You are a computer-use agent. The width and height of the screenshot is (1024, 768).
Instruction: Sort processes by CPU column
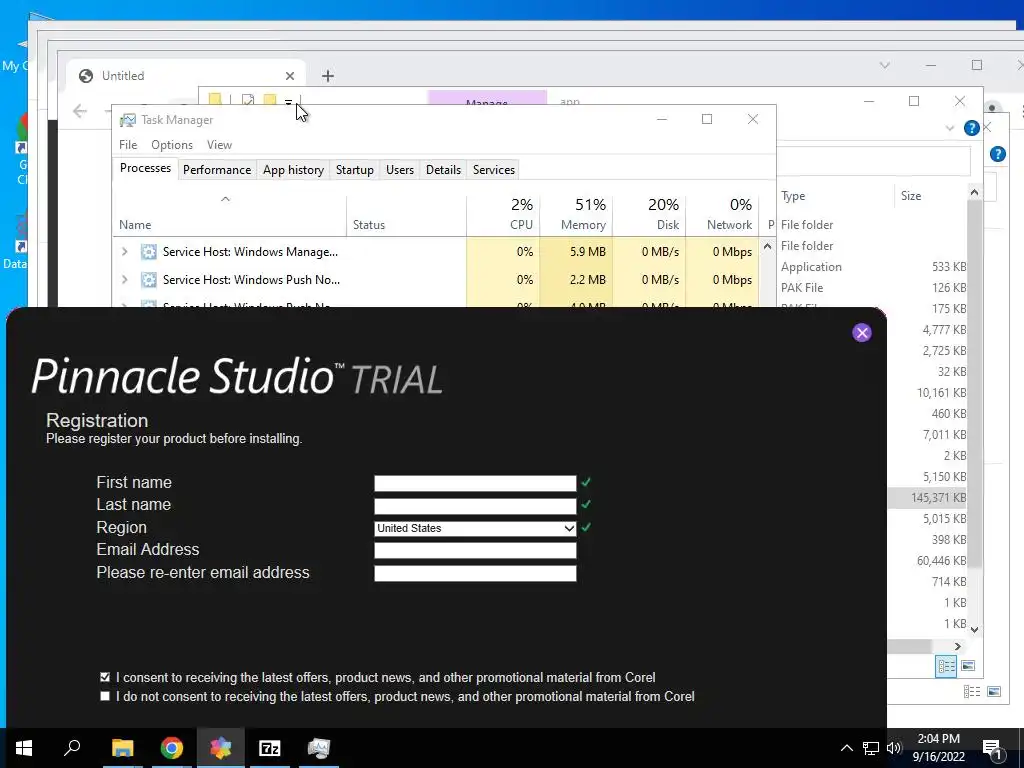pyautogui.click(x=504, y=216)
